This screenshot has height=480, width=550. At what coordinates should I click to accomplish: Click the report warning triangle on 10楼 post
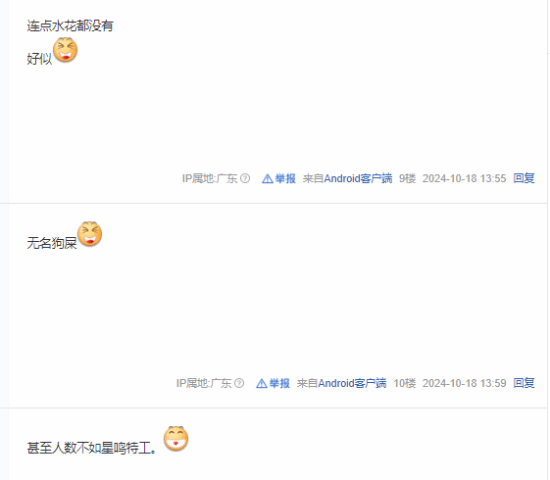261,383
